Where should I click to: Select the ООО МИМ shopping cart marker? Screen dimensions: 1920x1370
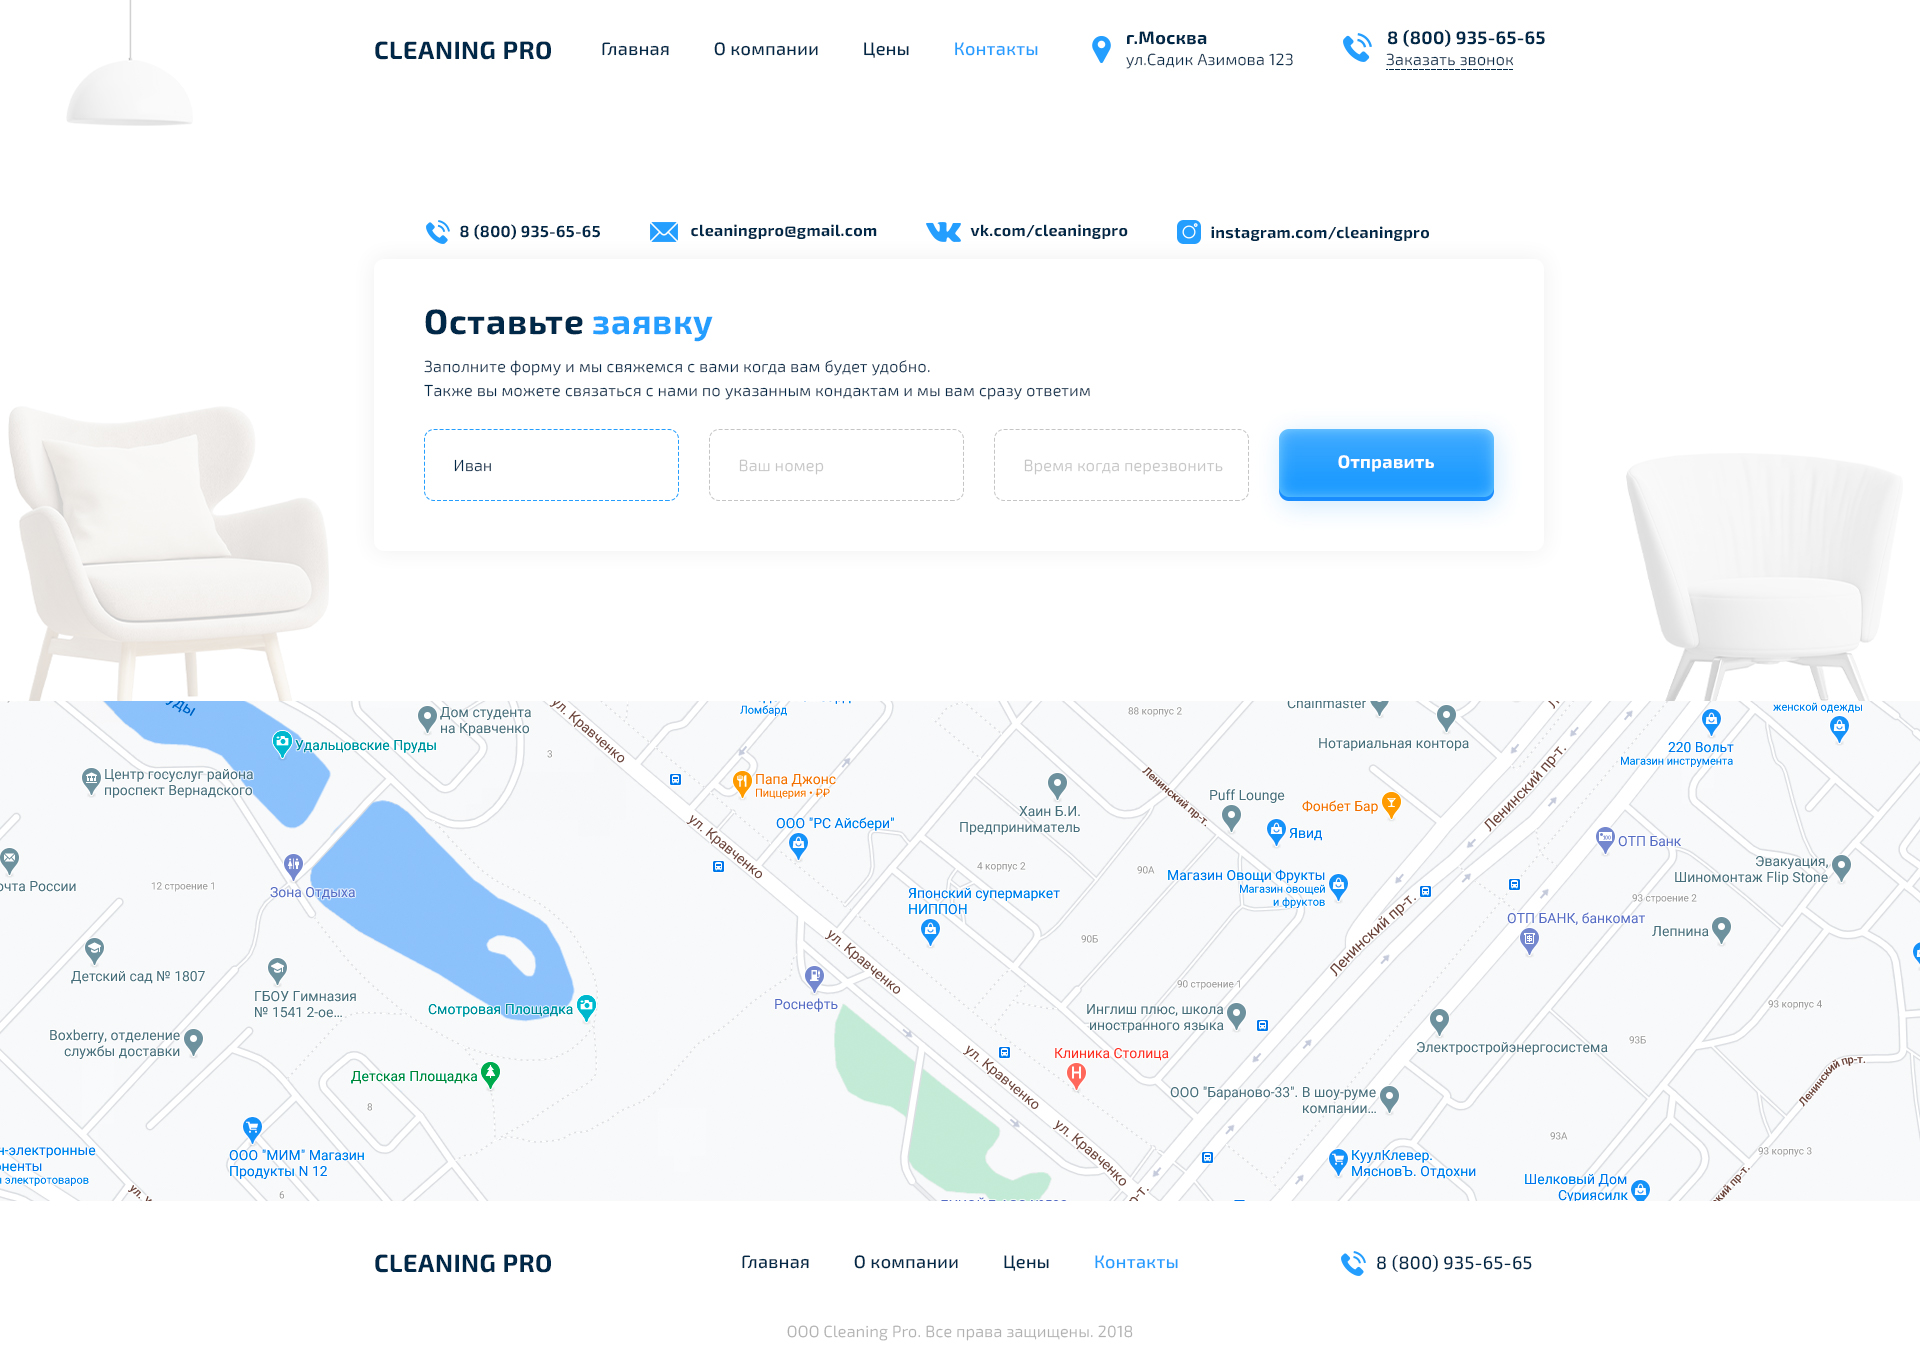click(252, 1130)
